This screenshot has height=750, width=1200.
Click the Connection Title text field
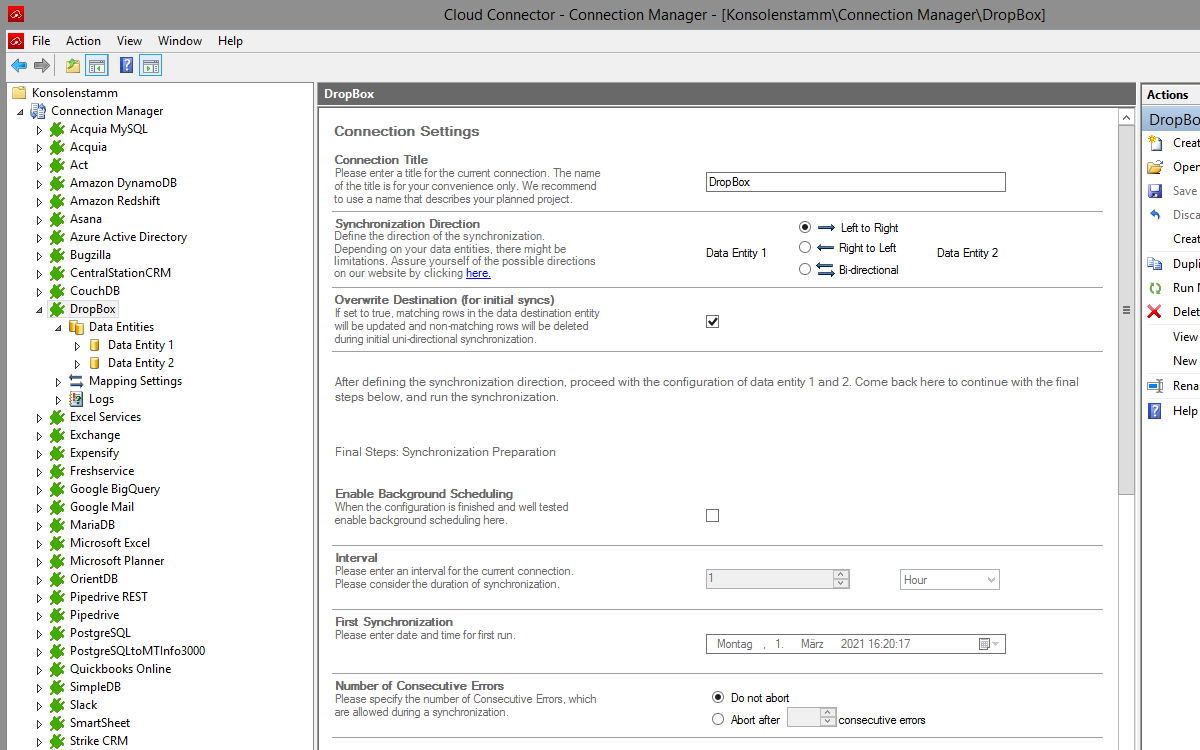(855, 182)
